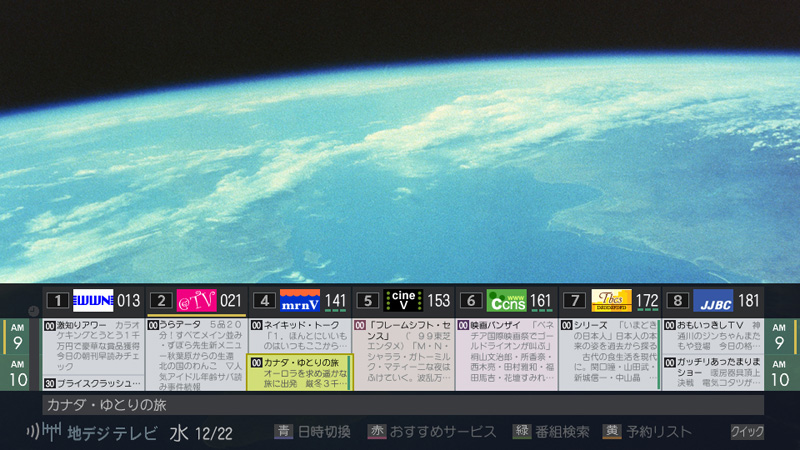Select program ブライスクラッシュ at 9:30
800x450 pixels.
click(93, 383)
